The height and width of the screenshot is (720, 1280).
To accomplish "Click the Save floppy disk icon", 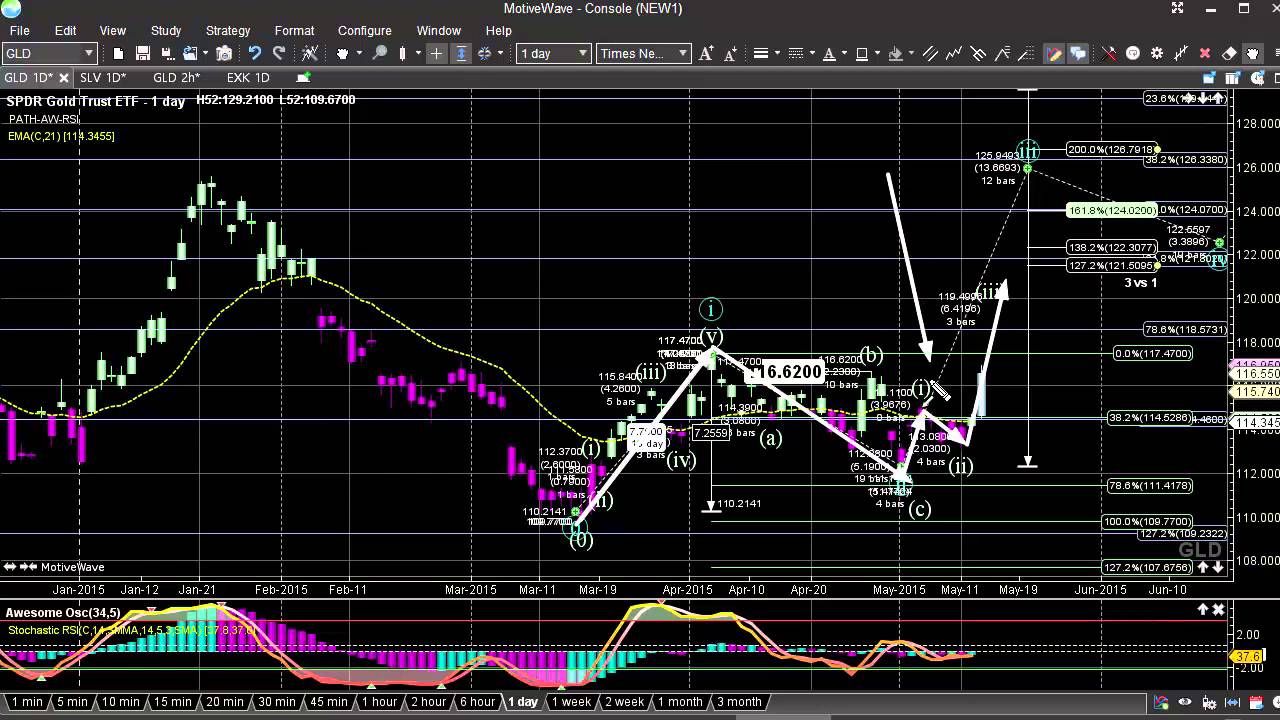I will pyautogui.click(x=143, y=53).
